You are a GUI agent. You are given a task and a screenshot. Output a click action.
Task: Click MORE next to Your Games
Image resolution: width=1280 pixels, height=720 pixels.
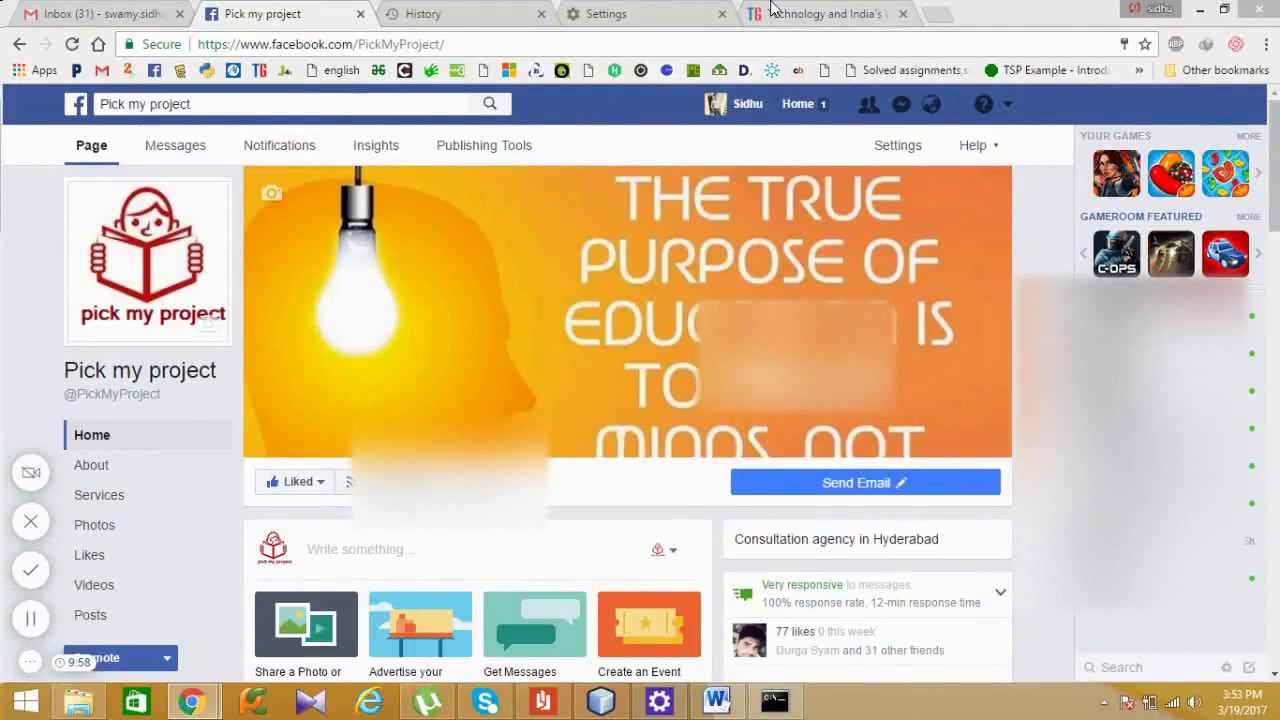click(1248, 136)
